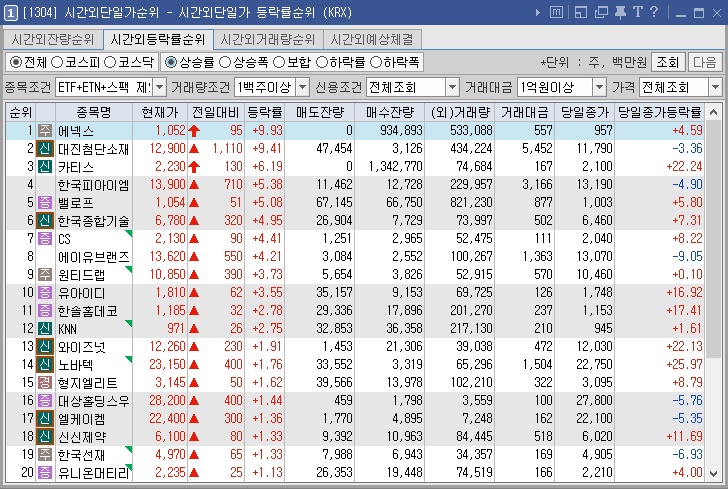Click the 증 badge icon beside 유아이디

(45, 293)
